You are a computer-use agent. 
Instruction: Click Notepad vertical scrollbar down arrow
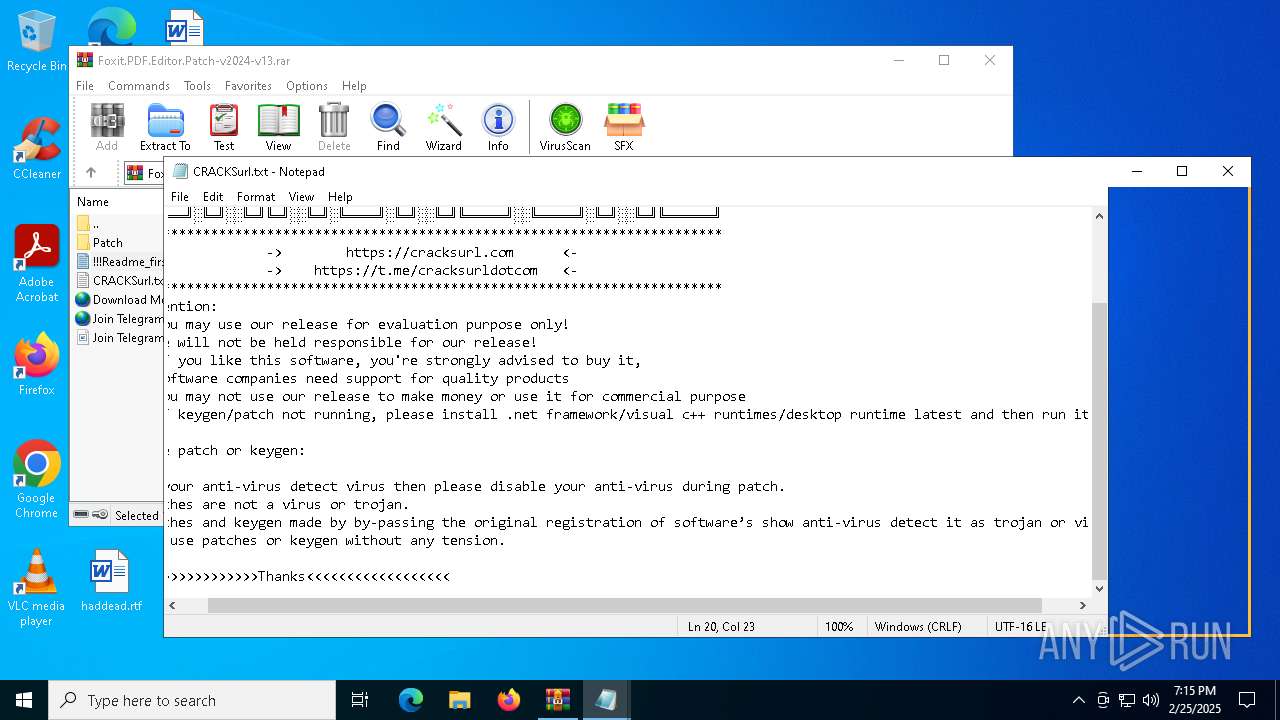[1099, 588]
